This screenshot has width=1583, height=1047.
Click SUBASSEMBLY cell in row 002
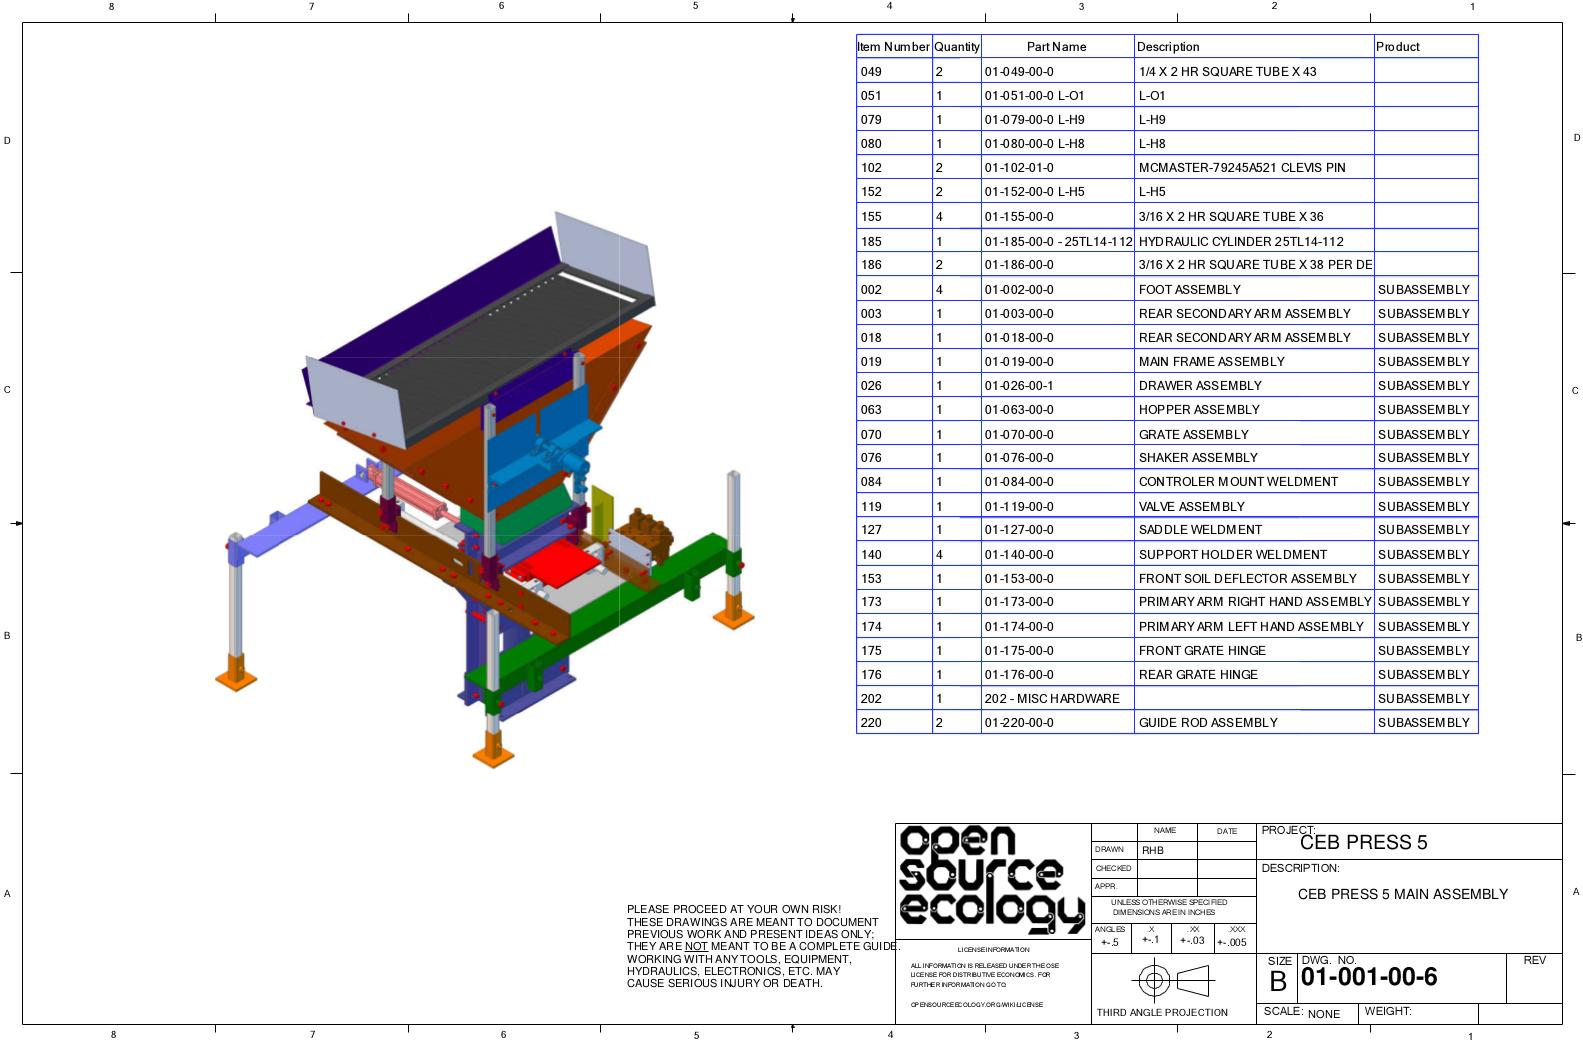coord(1424,290)
